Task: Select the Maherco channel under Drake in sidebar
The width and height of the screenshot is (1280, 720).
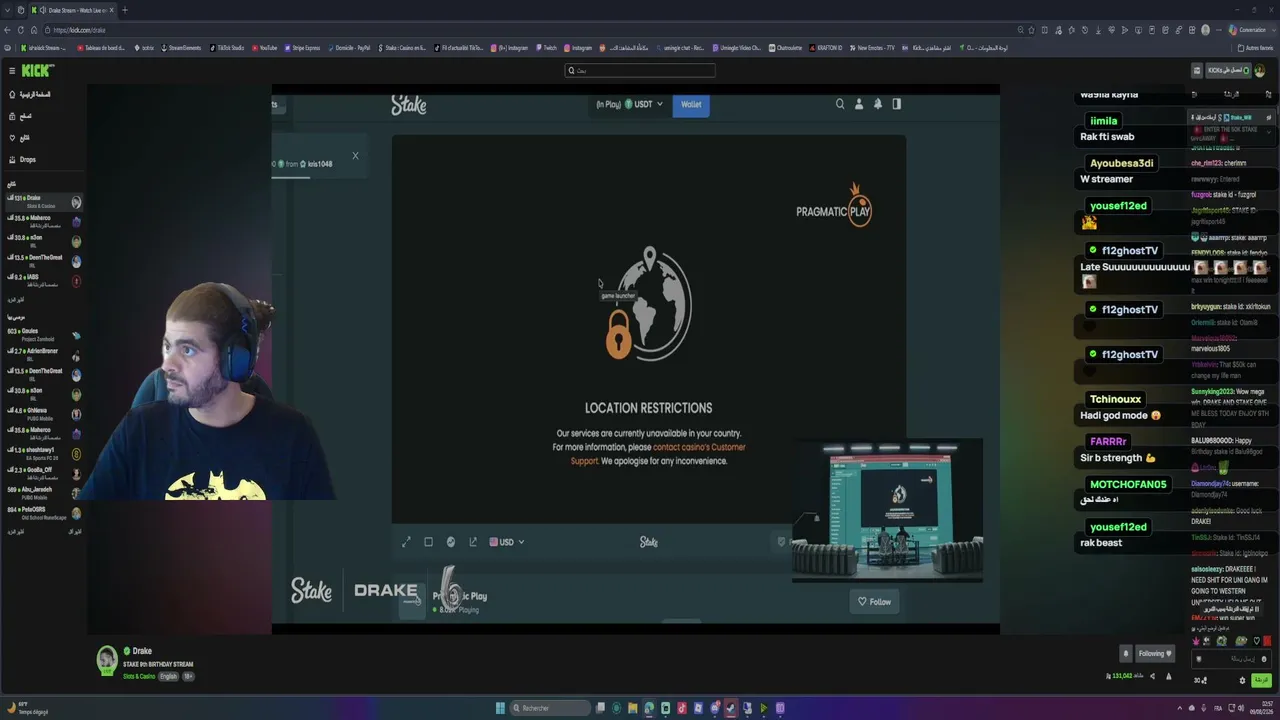Action: click(45, 221)
